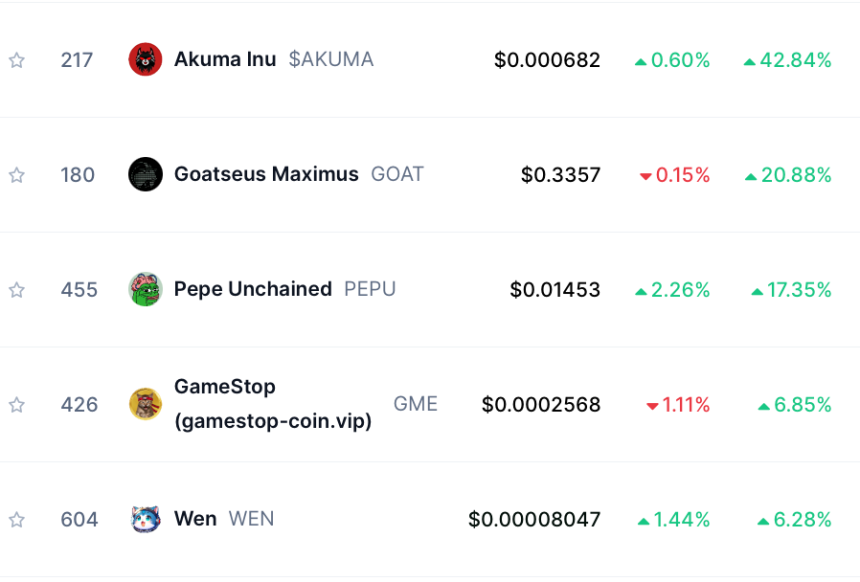This screenshot has width=860, height=582.
Task: Click Akuma Inu 42.84% change value
Action: (788, 60)
